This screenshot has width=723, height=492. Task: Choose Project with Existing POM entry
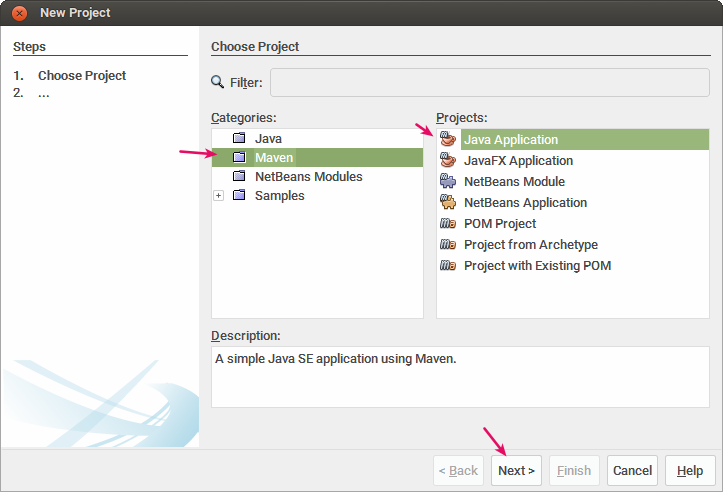(x=538, y=266)
